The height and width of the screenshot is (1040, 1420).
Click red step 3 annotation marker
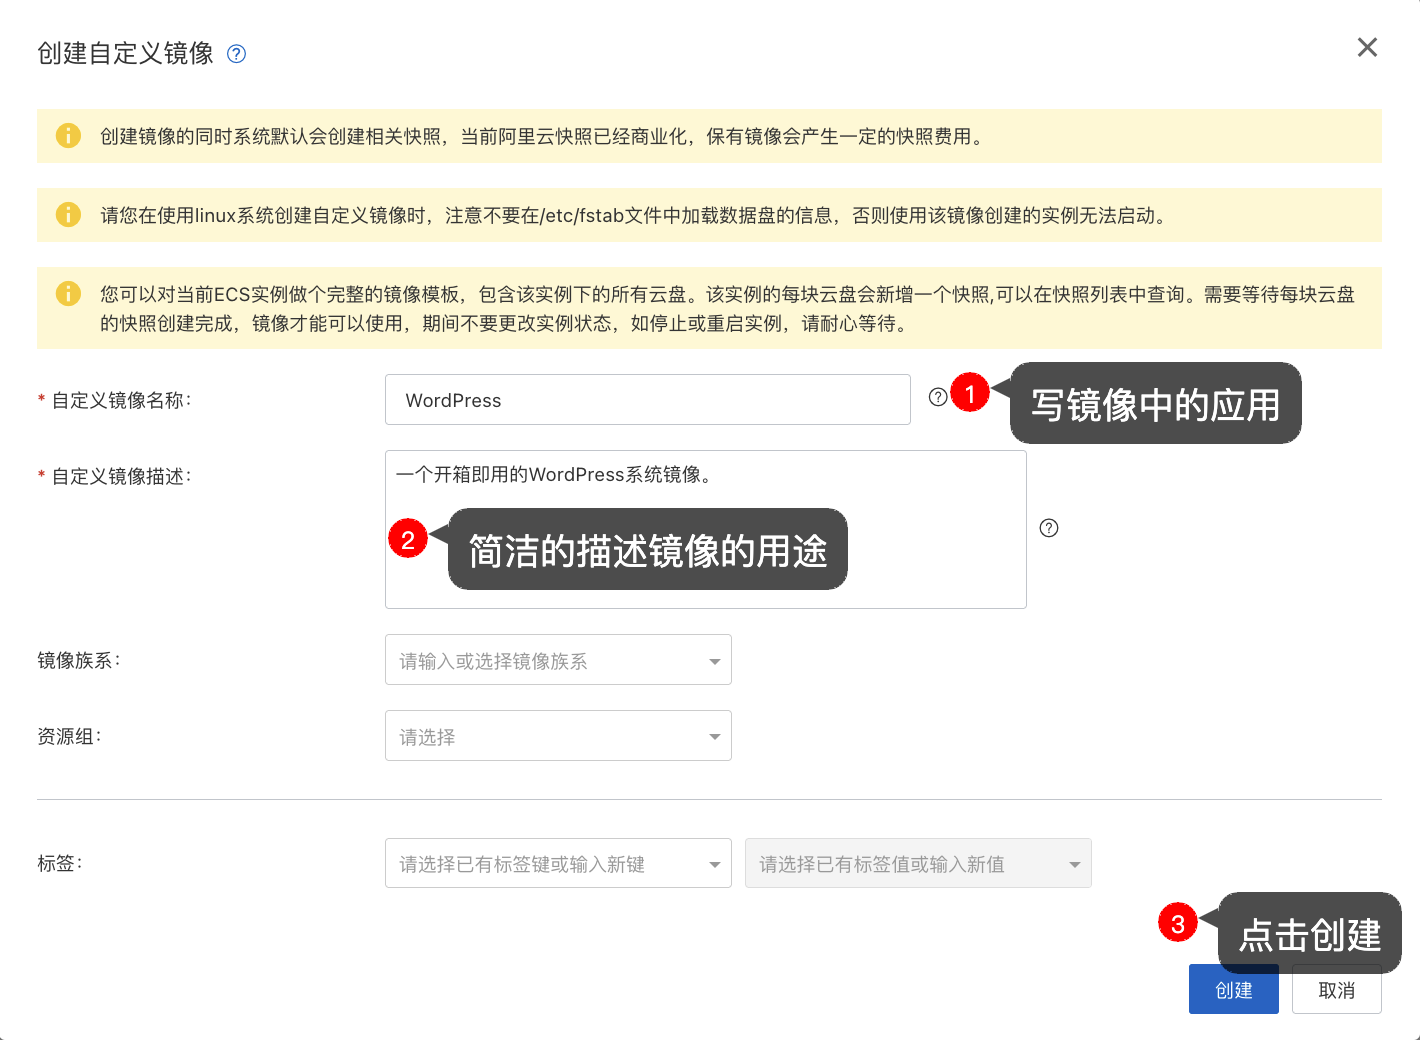1178,923
